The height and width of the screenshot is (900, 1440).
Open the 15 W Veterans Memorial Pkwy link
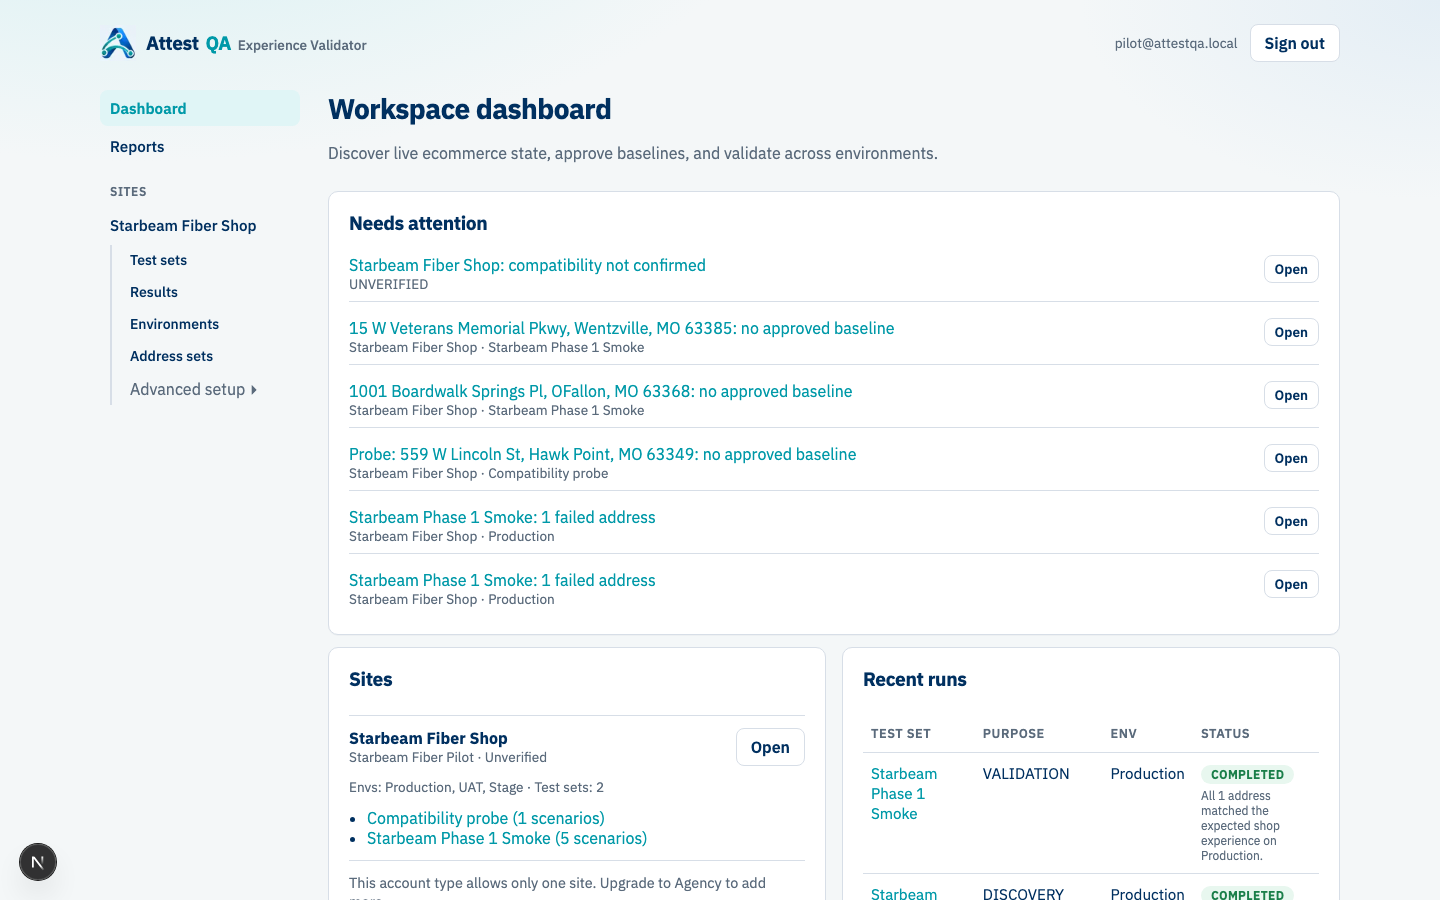[x=621, y=328]
